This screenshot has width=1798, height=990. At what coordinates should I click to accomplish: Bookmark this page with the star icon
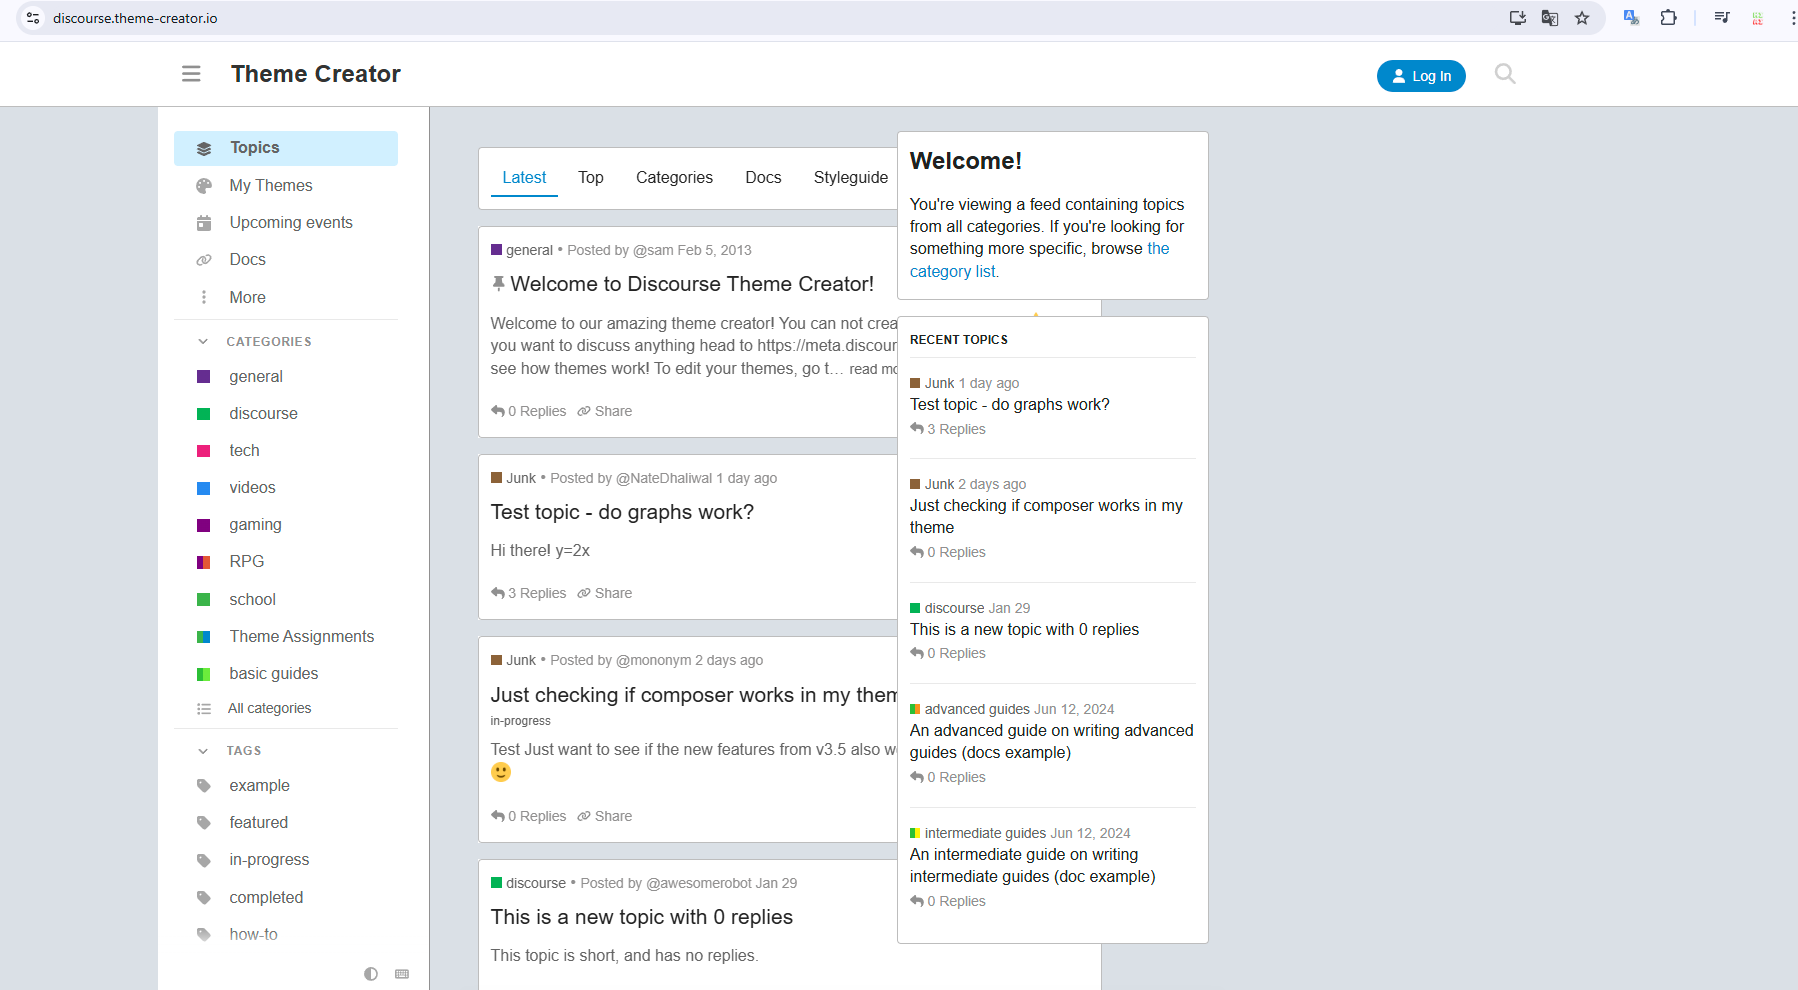pyautogui.click(x=1582, y=18)
